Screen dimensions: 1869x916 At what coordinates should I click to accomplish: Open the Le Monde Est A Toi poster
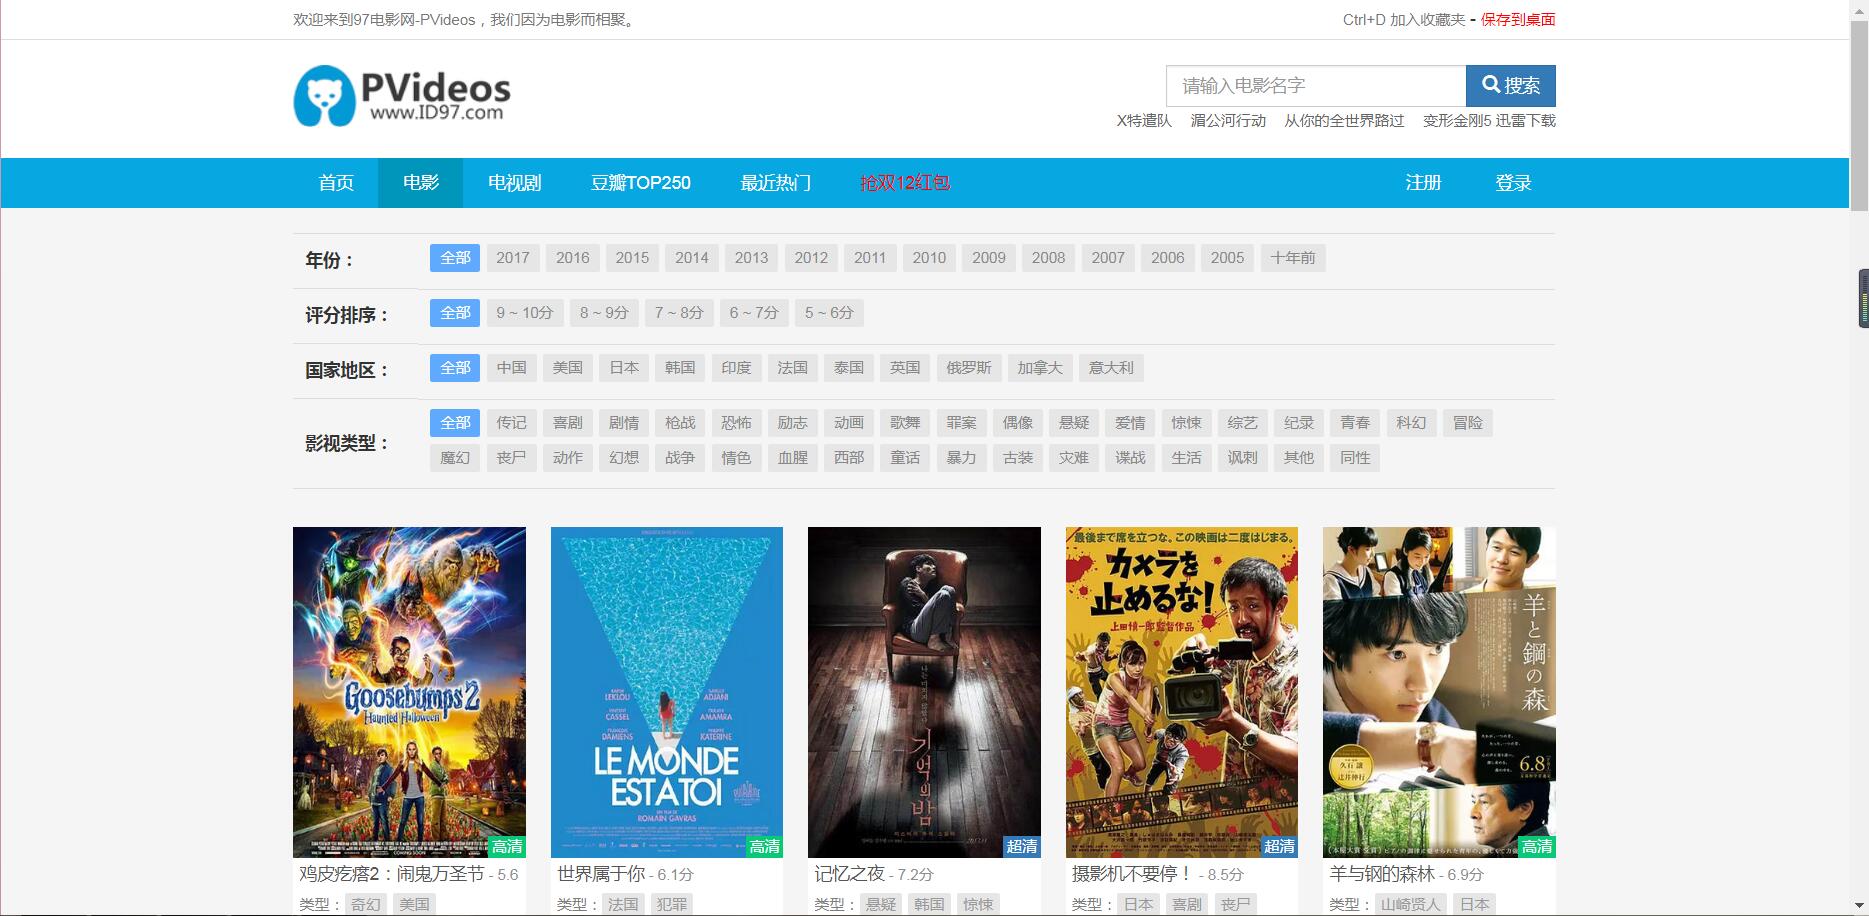click(667, 692)
